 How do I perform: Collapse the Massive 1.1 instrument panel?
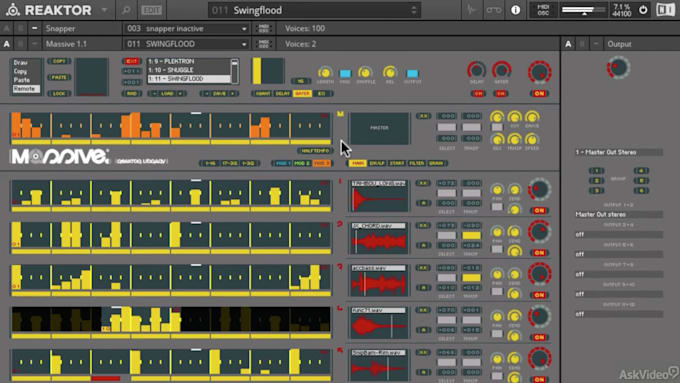[34, 44]
